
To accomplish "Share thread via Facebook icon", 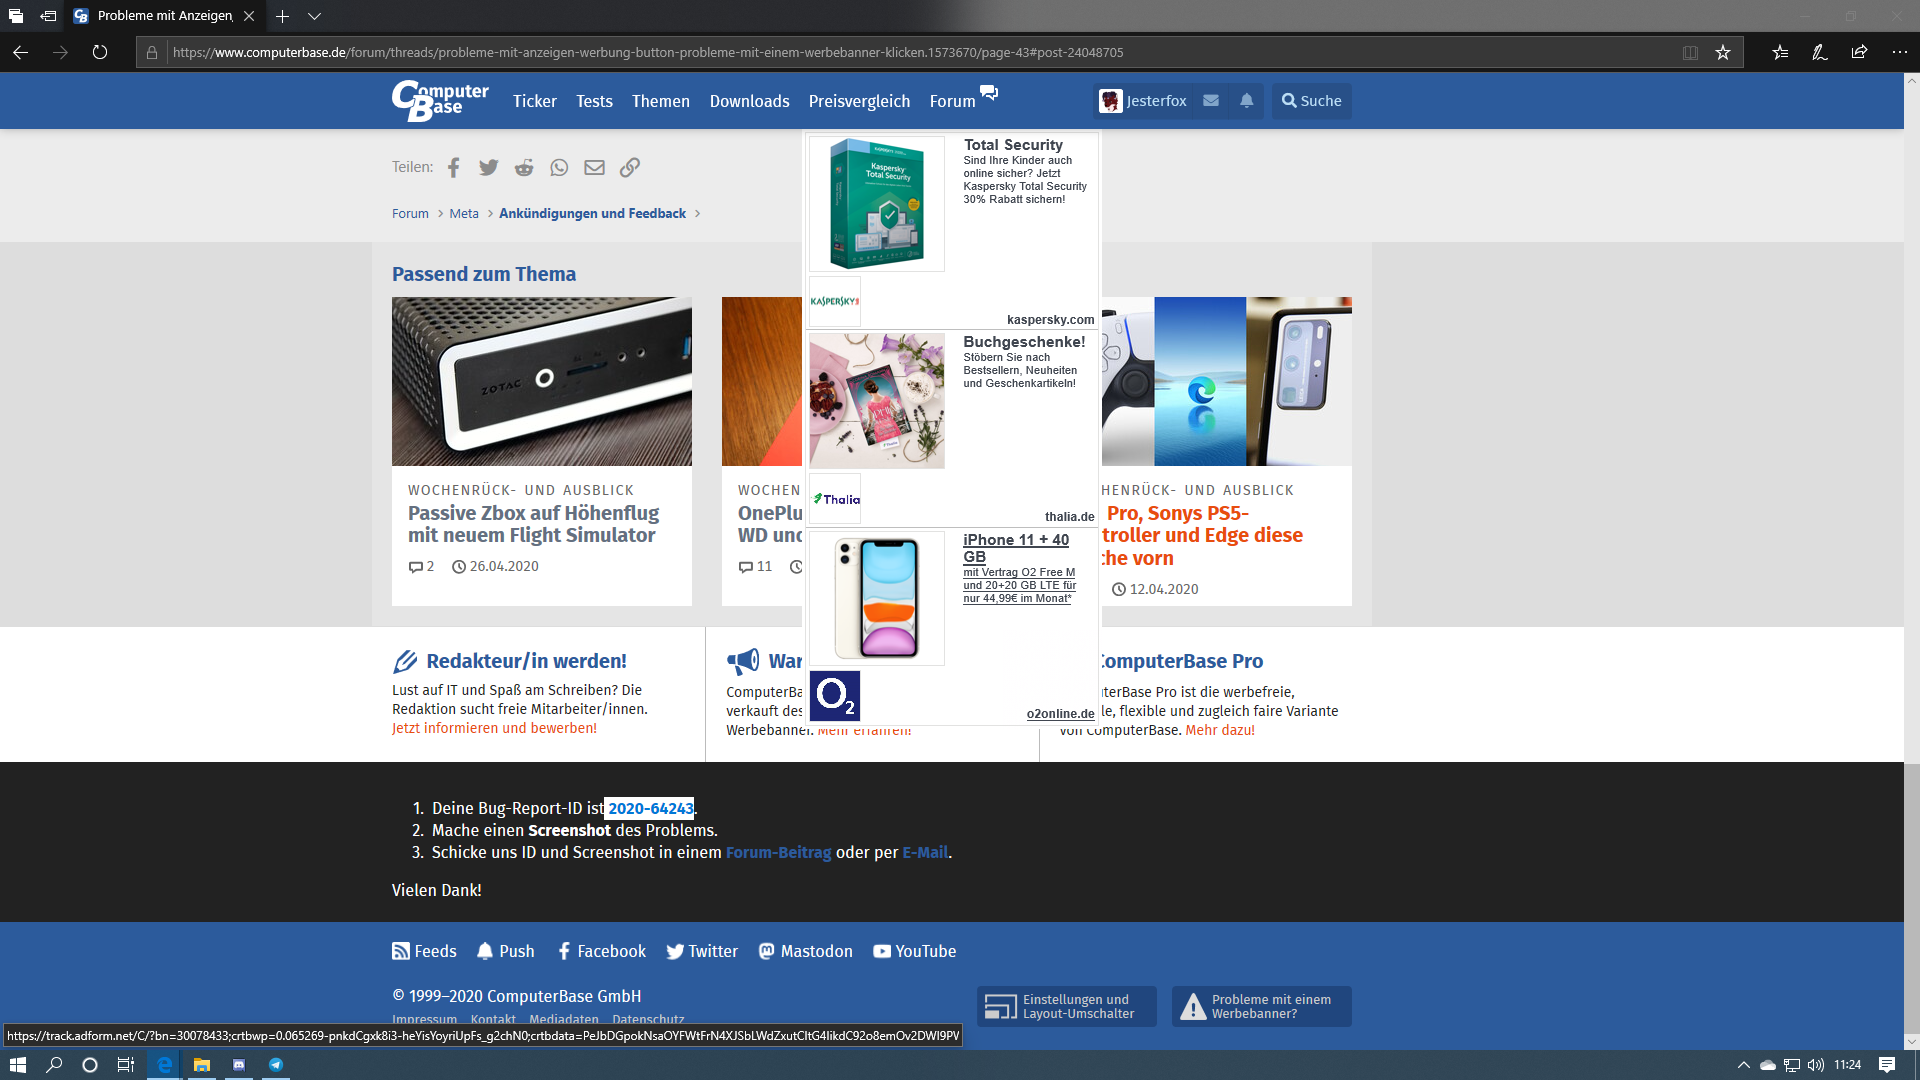I will [454, 168].
